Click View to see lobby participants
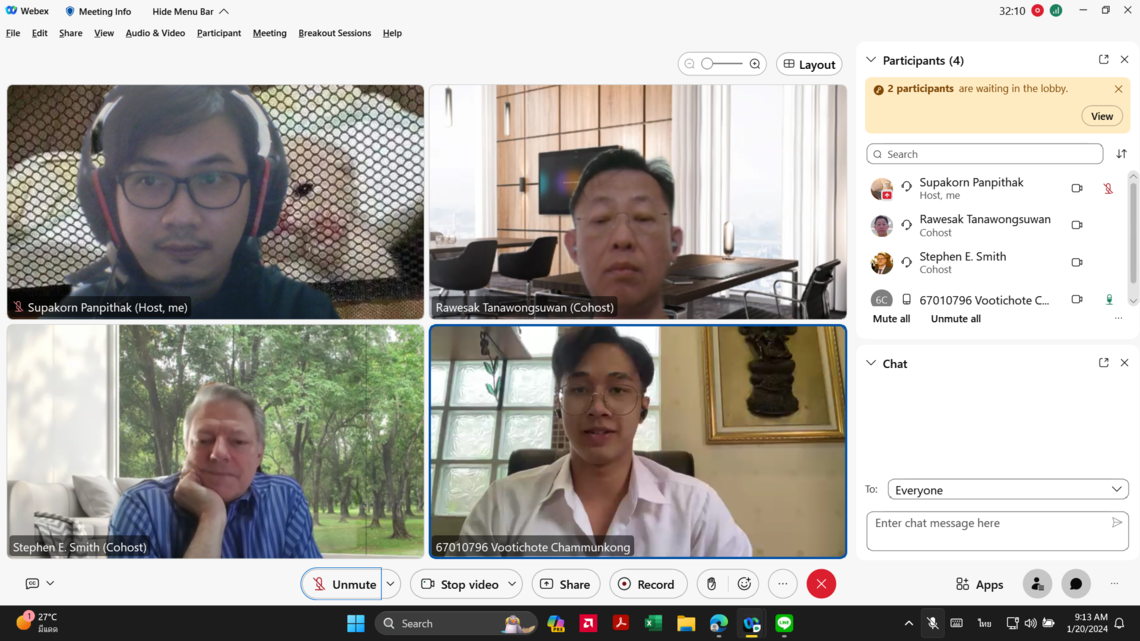 click(1101, 116)
